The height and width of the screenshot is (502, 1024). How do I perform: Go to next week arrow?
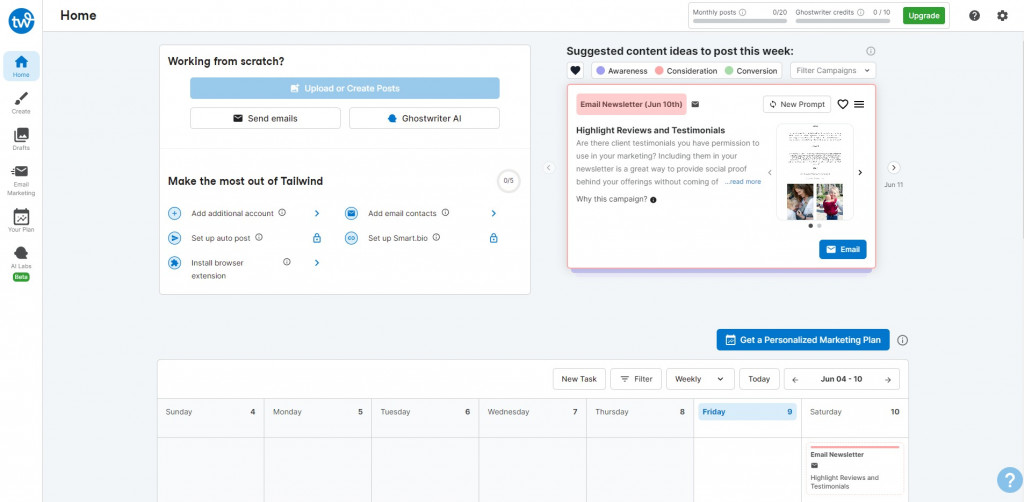[888, 379]
